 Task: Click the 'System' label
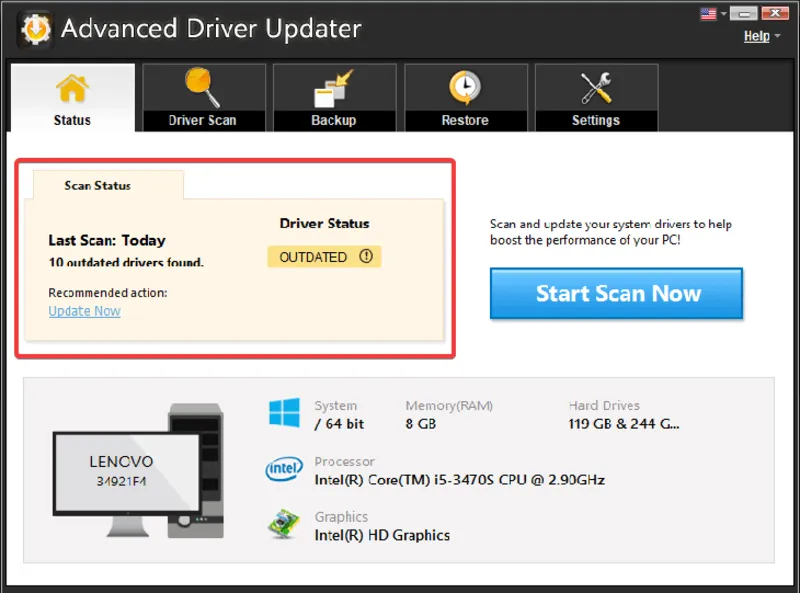tap(336, 405)
